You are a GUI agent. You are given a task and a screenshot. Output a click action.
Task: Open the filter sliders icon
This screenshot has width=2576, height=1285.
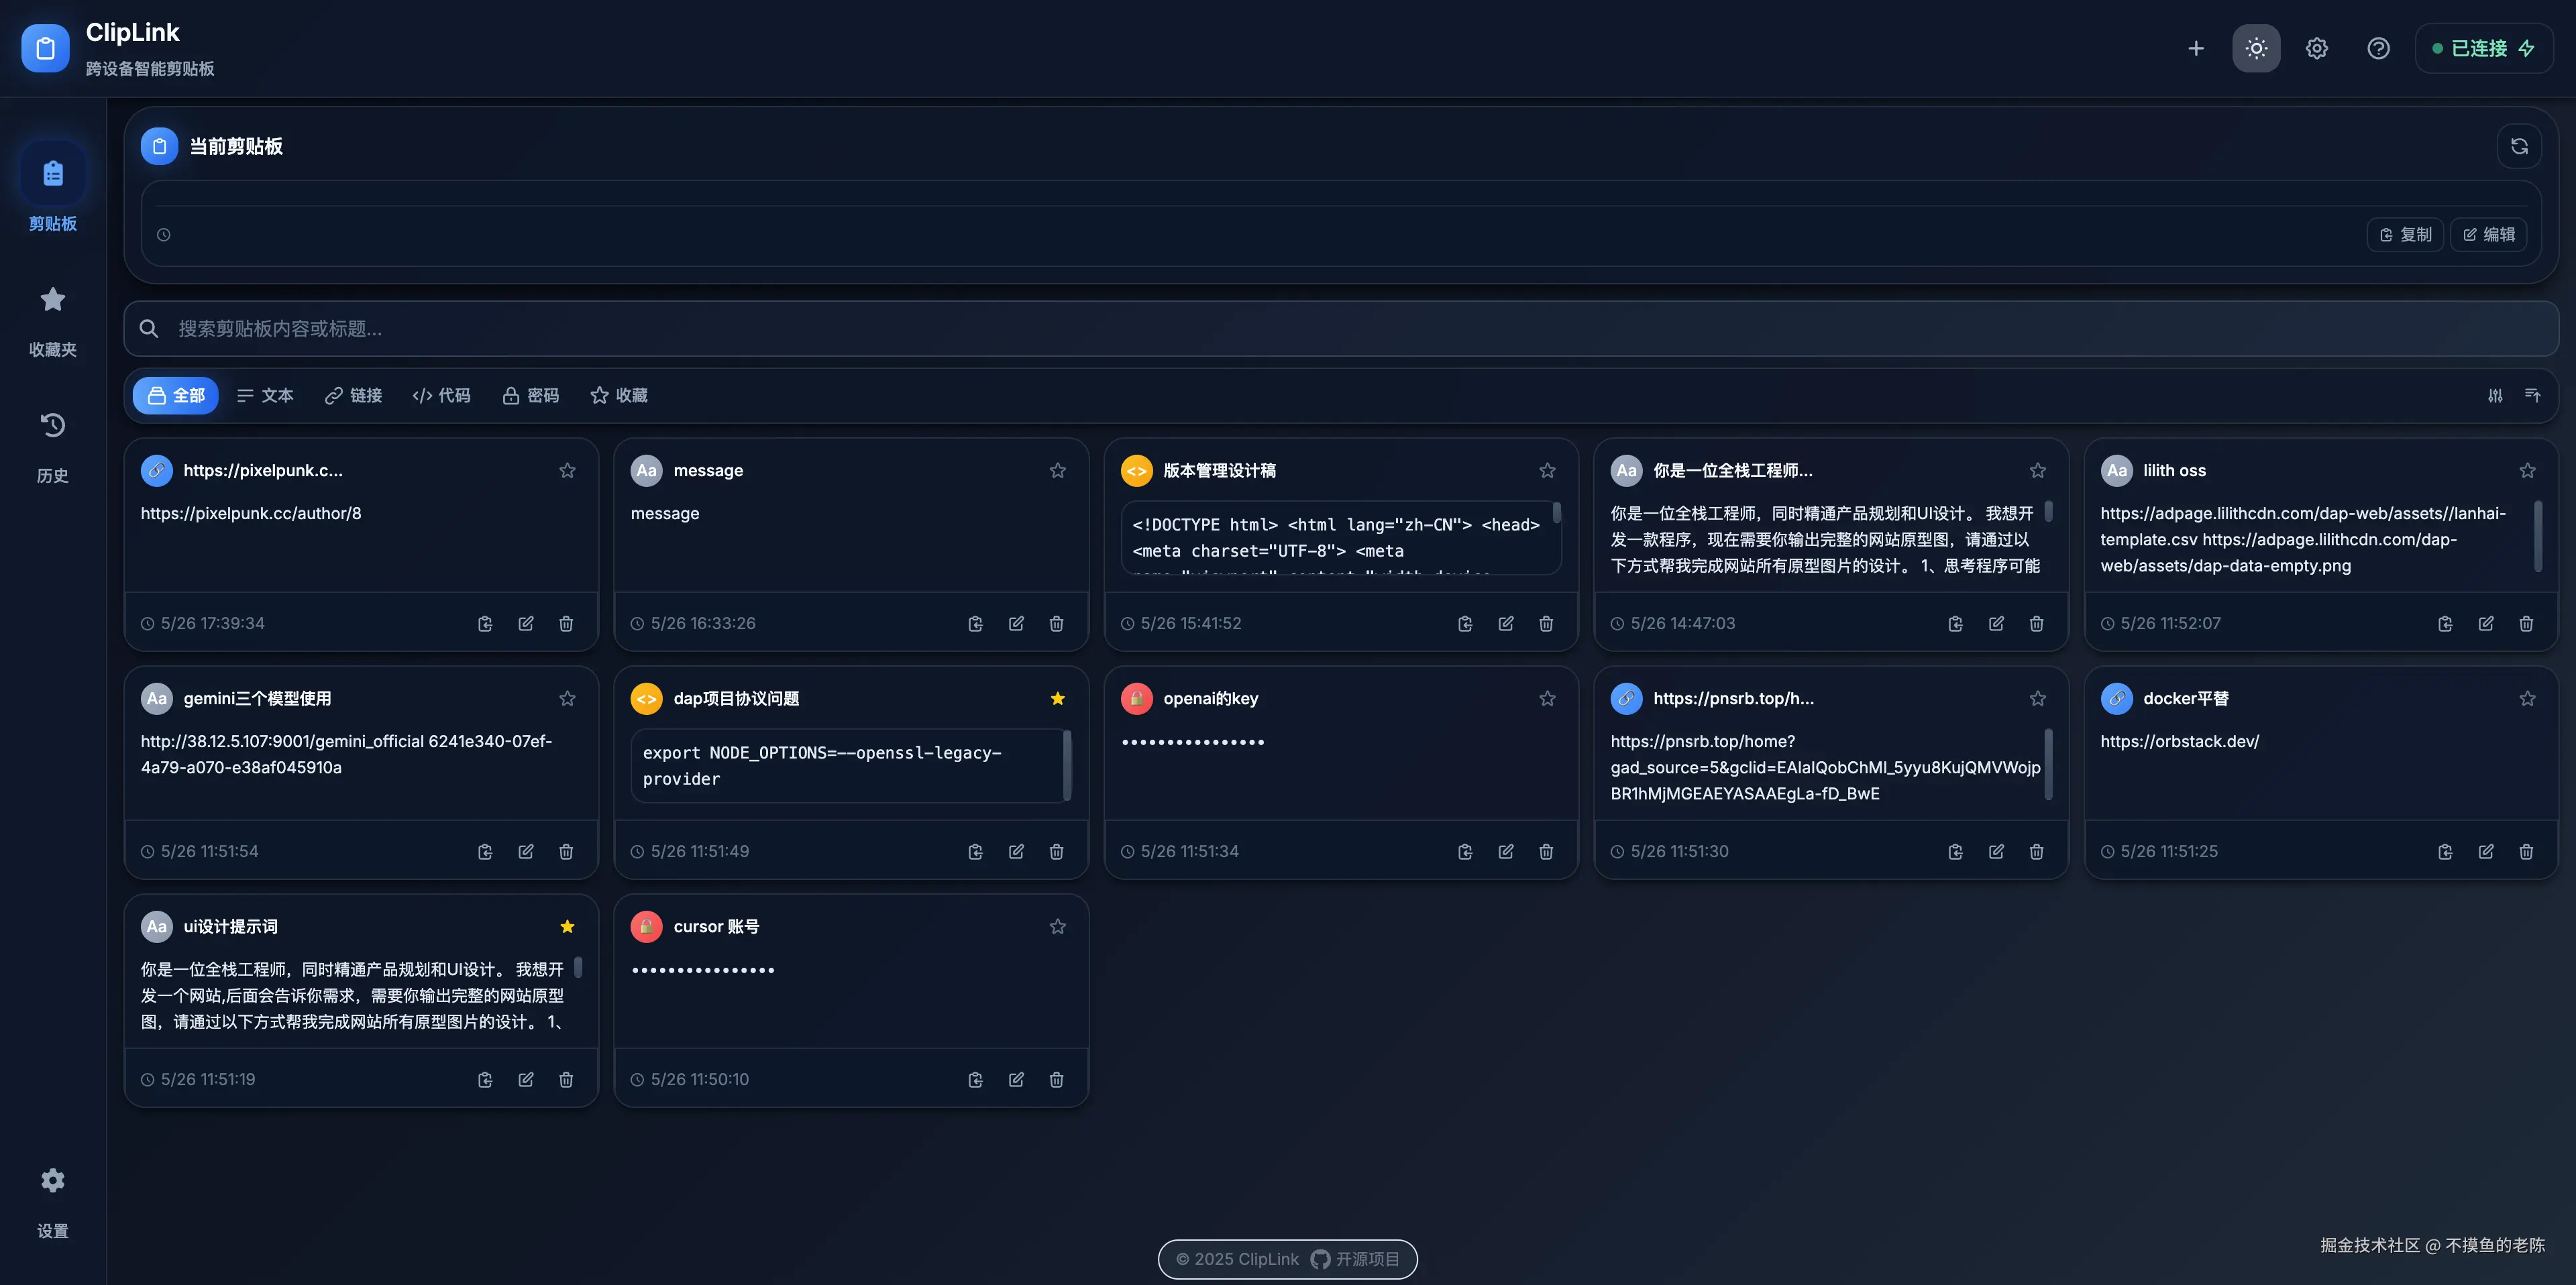(2495, 395)
